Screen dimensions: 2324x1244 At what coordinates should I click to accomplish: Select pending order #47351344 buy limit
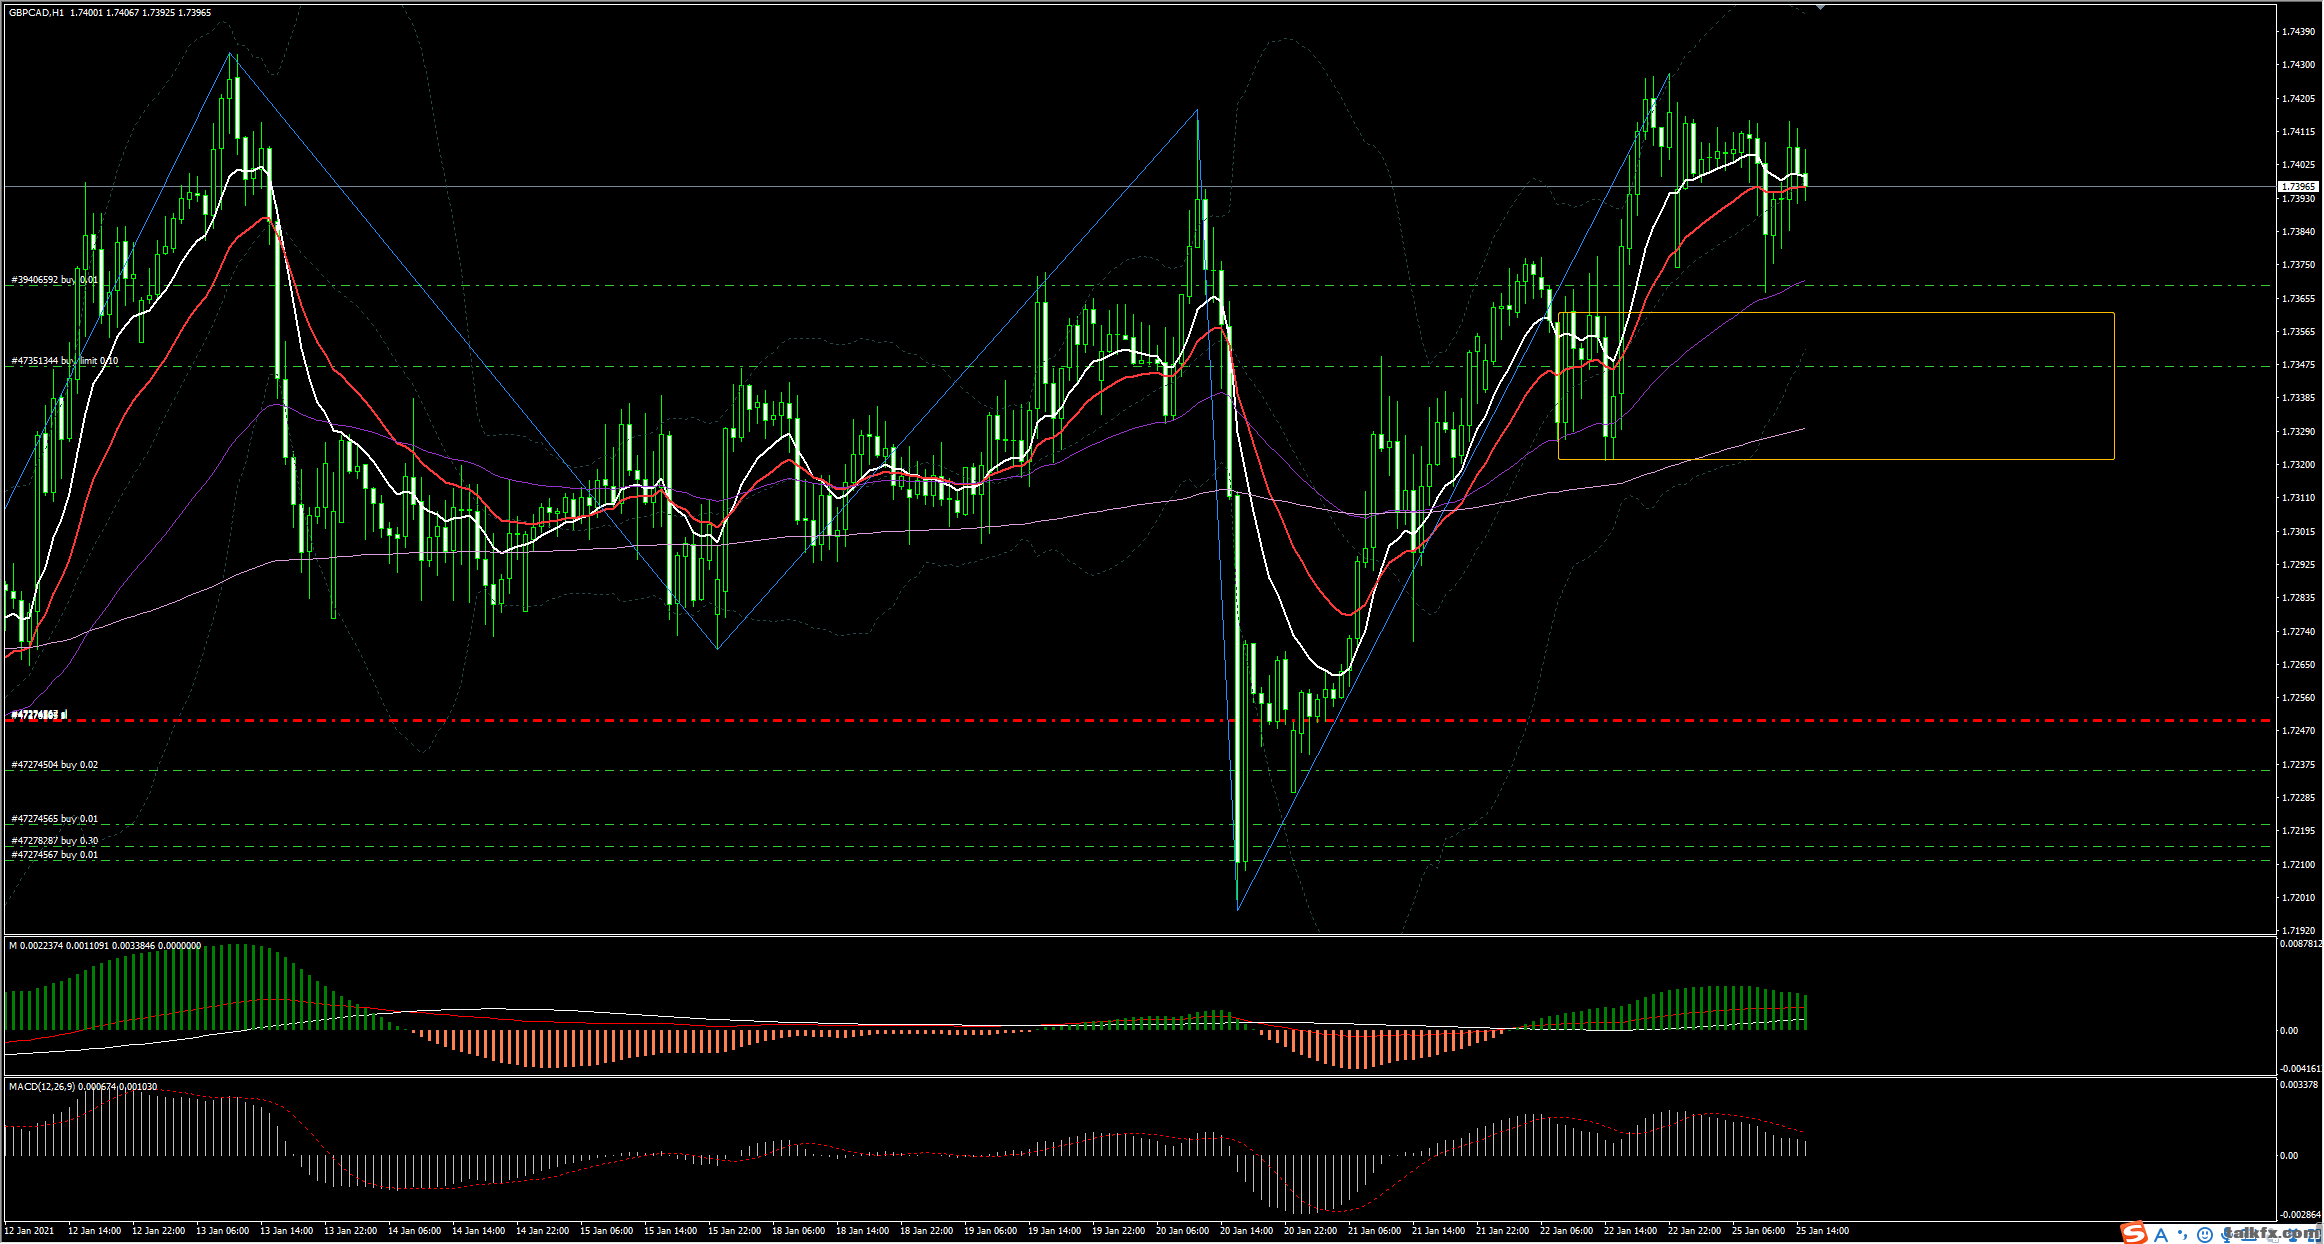(64, 360)
